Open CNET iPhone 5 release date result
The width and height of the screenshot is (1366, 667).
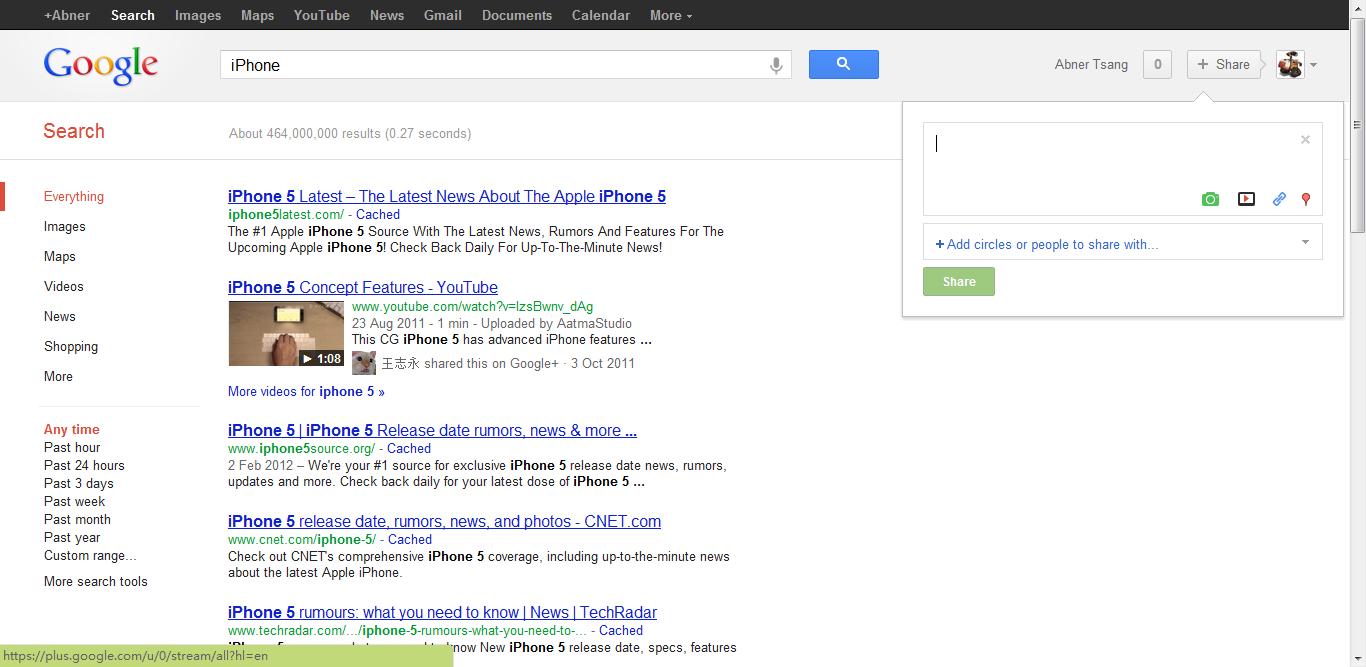pyautogui.click(x=444, y=521)
